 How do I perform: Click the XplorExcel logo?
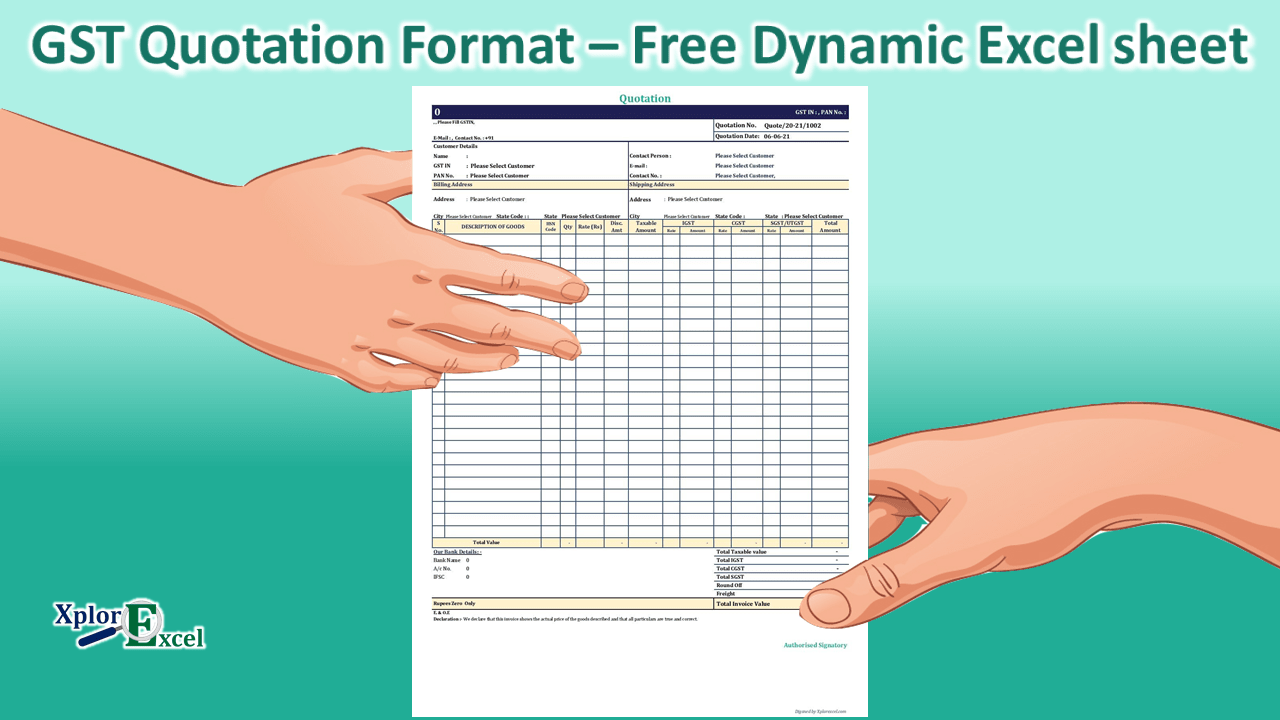[x=129, y=624]
